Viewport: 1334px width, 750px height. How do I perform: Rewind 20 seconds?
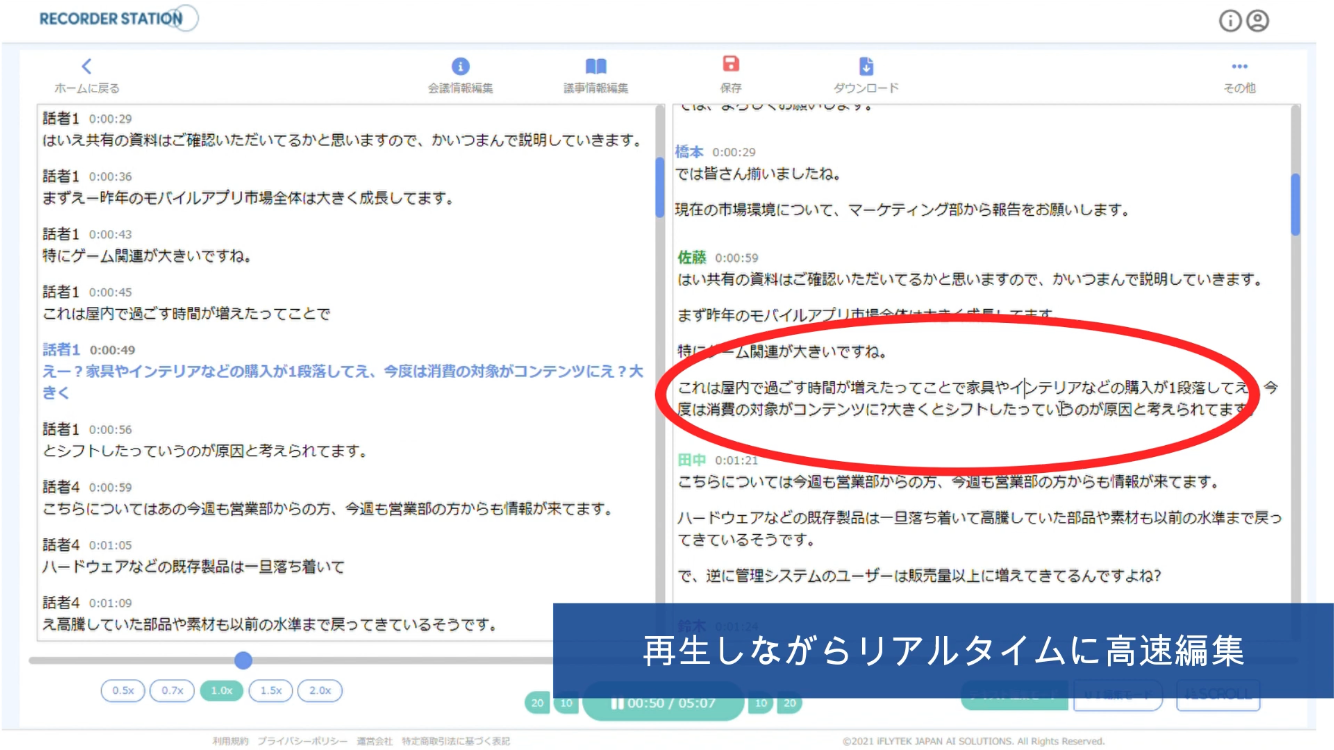(x=538, y=703)
